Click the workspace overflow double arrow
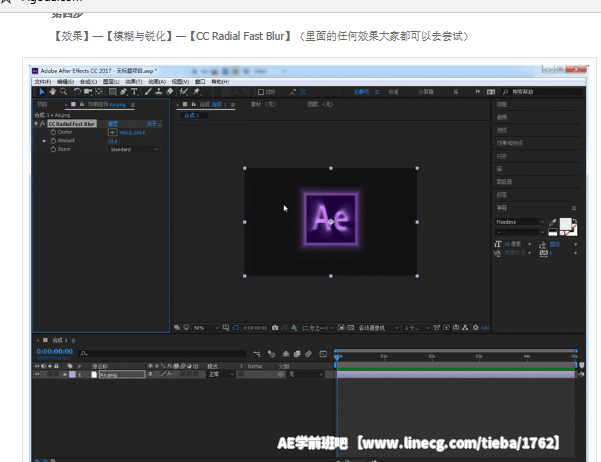Viewport: 601px width, 462px height. tap(478, 92)
